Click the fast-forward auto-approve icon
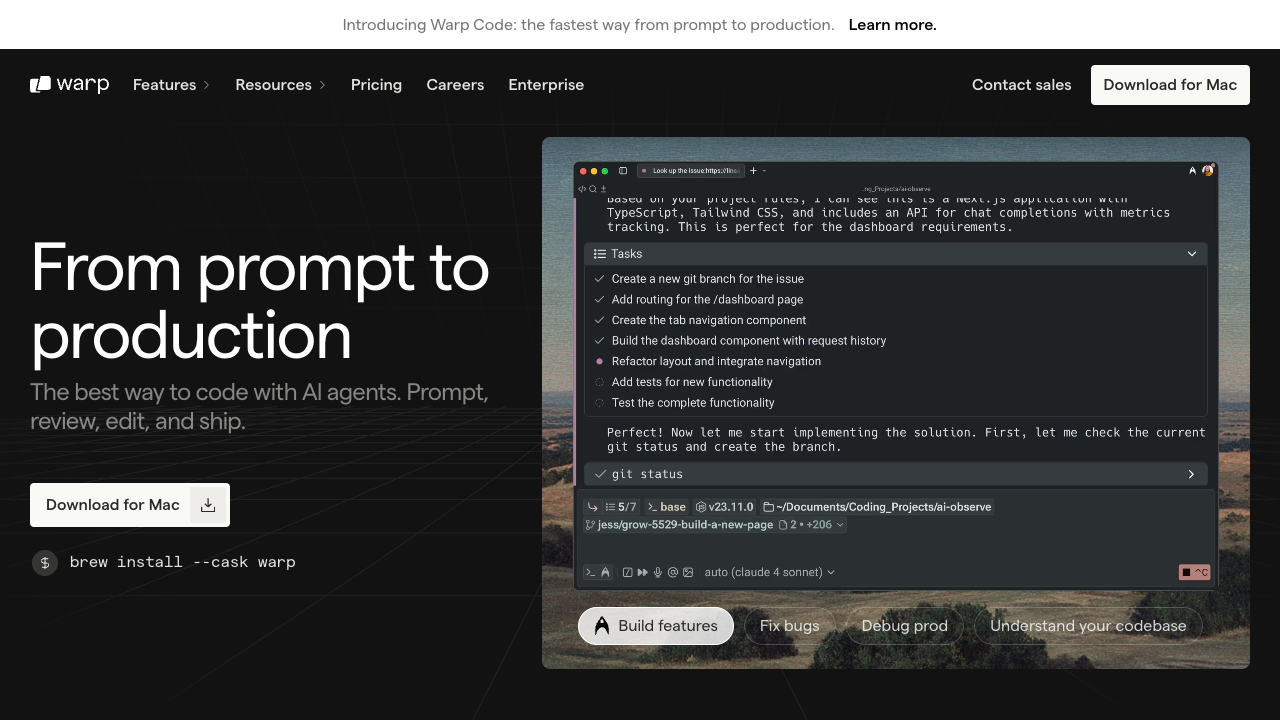Image resolution: width=1280 pixels, height=720 pixels. [x=642, y=572]
